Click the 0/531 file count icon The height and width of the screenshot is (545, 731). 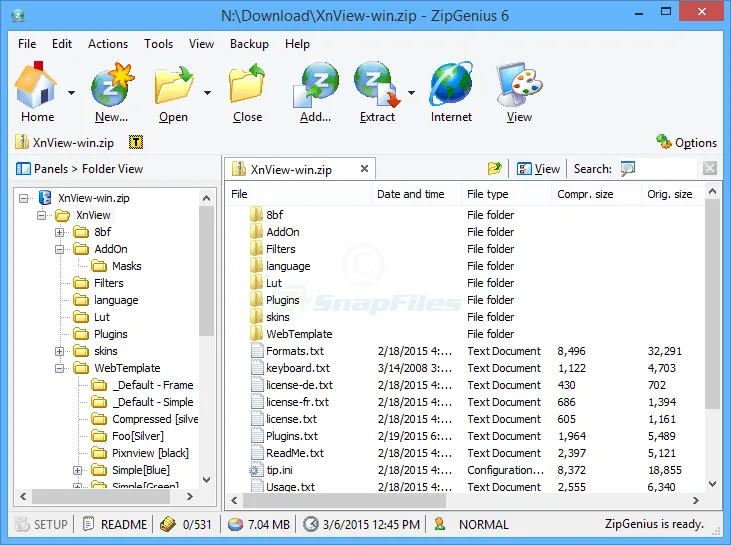click(x=168, y=524)
